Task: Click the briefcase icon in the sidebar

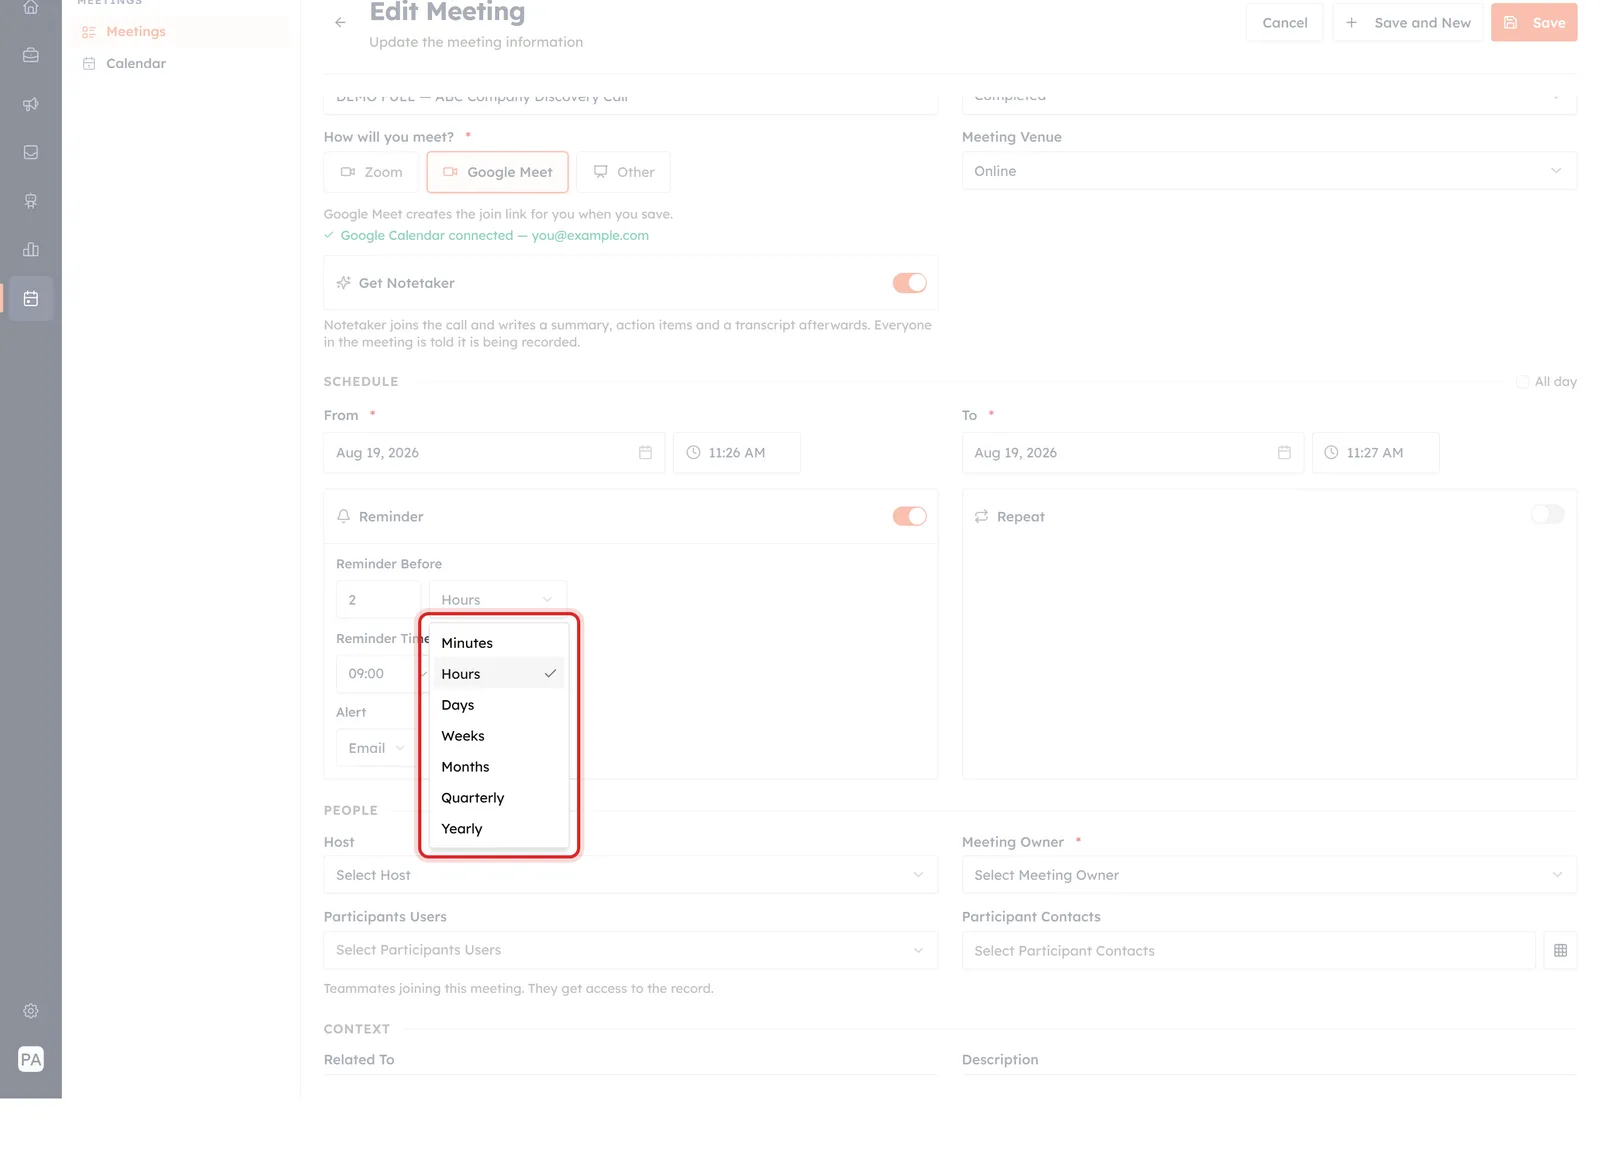Action: click(31, 56)
